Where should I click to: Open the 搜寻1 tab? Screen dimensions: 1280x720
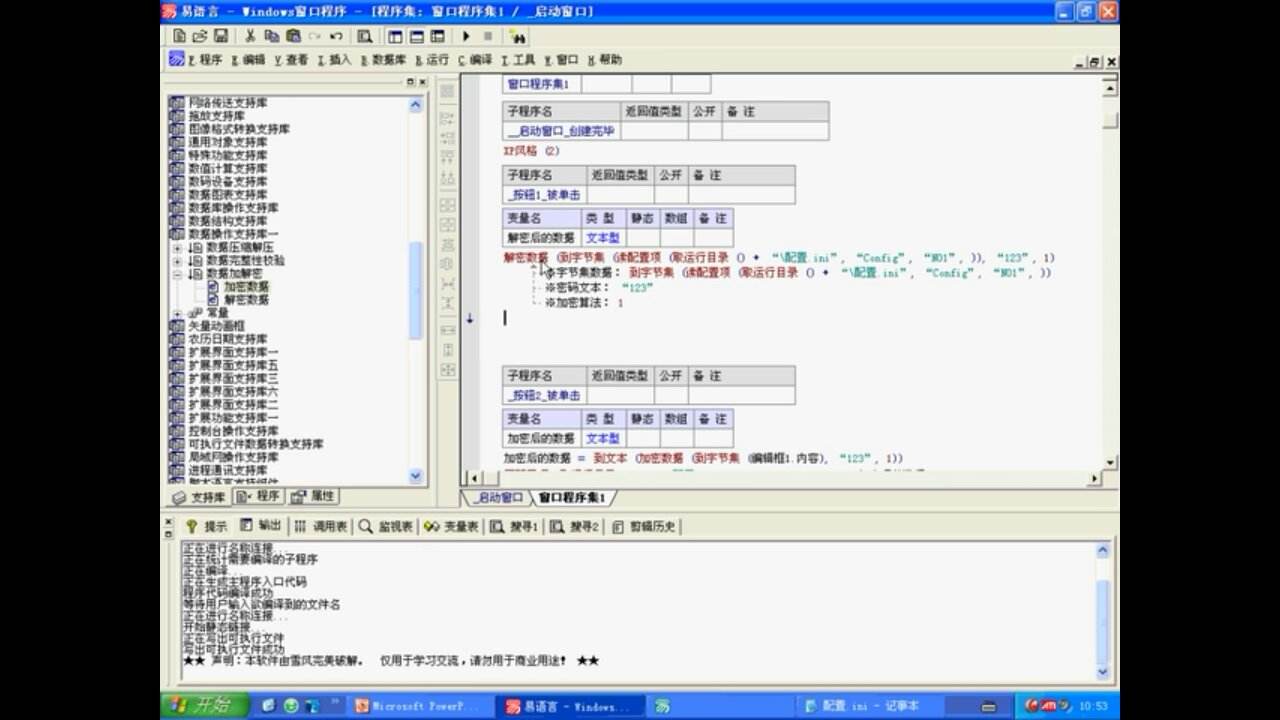(x=515, y=526)
